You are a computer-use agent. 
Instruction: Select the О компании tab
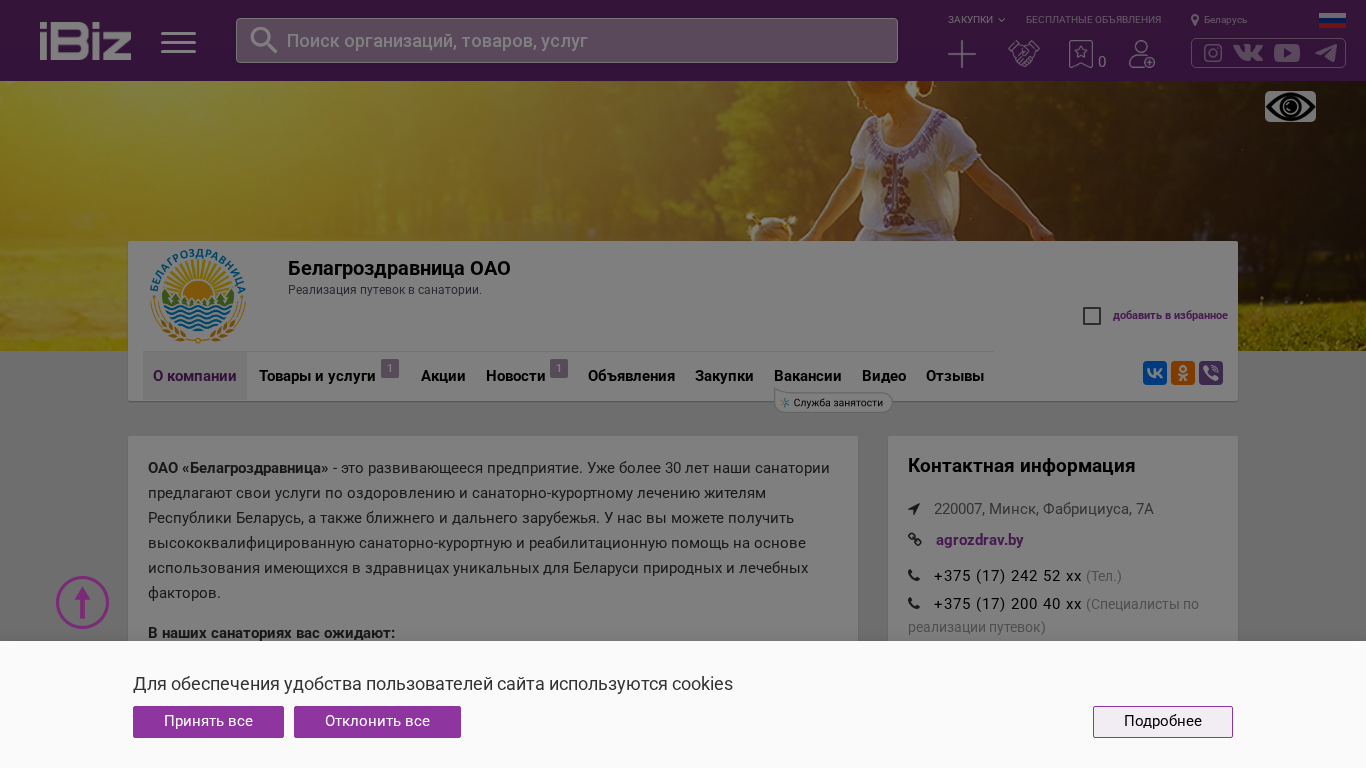[195, 376]
